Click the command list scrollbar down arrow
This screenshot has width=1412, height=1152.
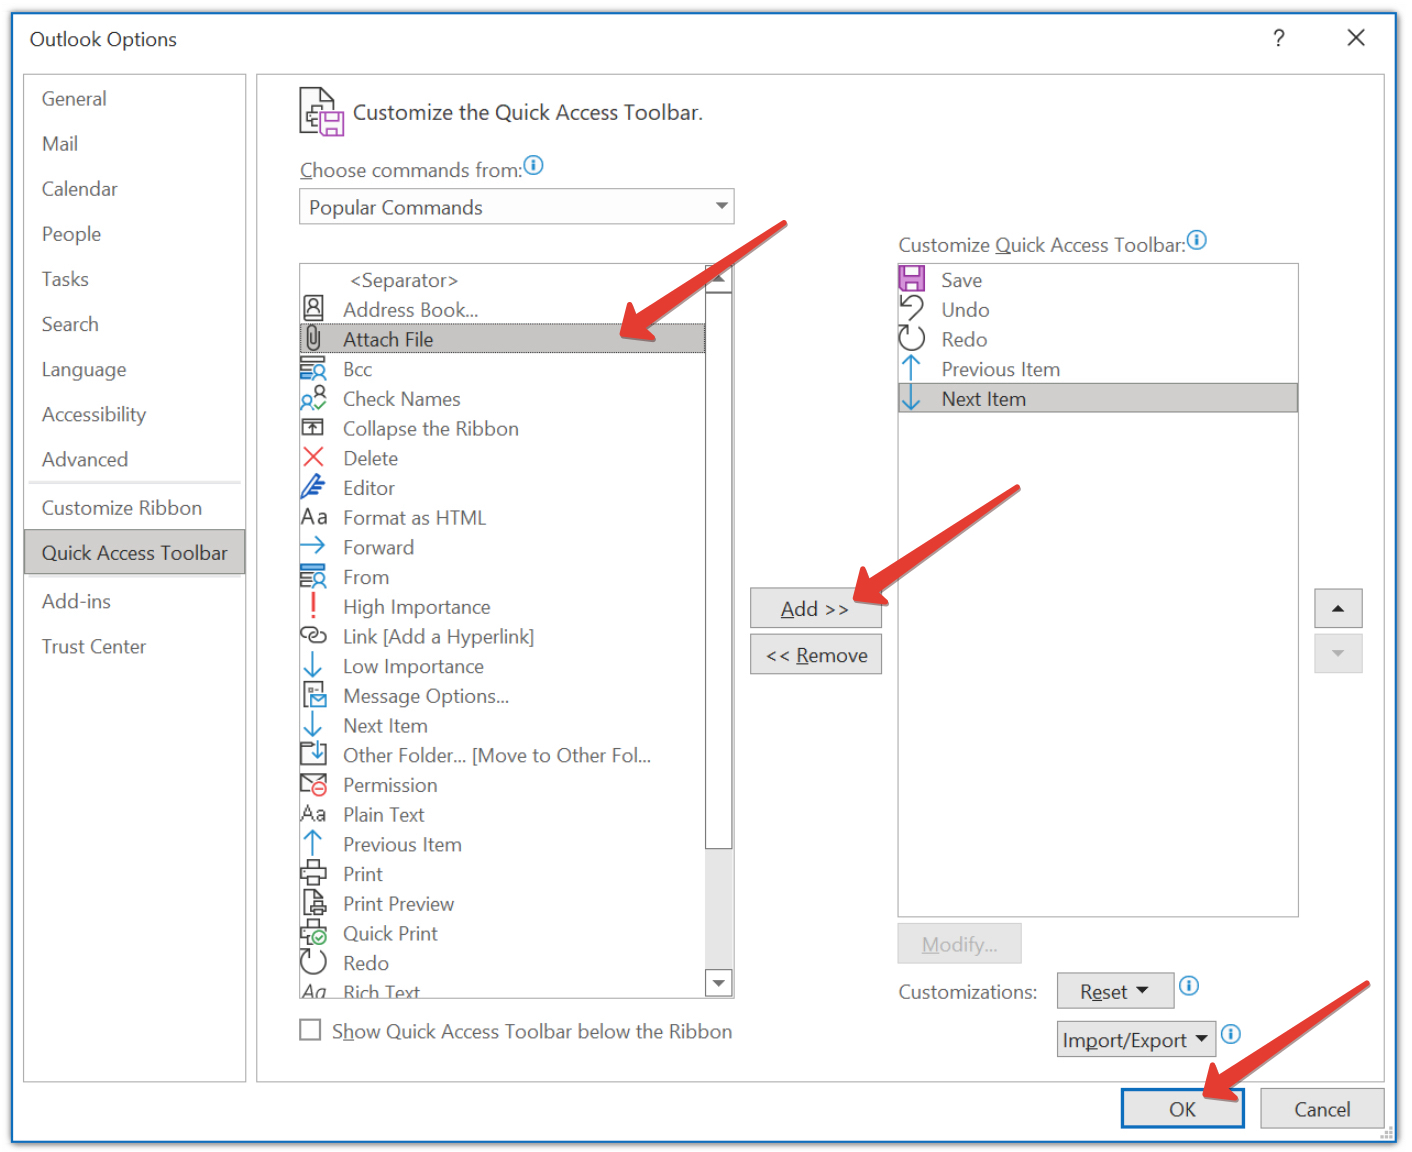point(719,983)
